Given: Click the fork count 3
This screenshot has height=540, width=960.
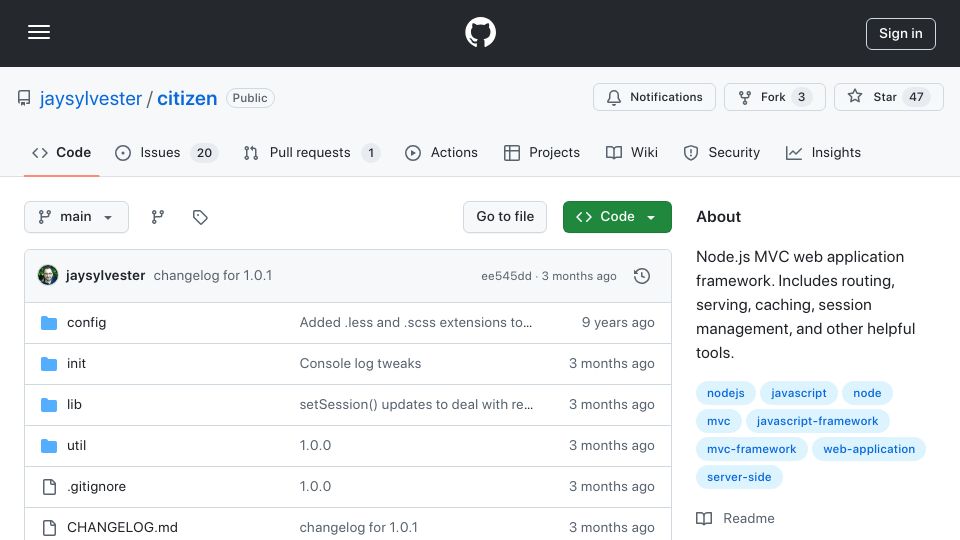Looking at the screenshot, I should pos(801,97).
